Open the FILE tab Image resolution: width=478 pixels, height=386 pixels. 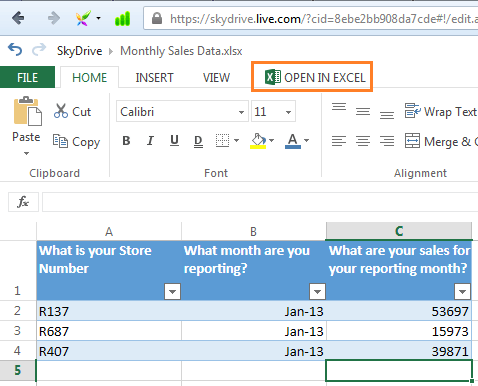(x=27, y=77)
